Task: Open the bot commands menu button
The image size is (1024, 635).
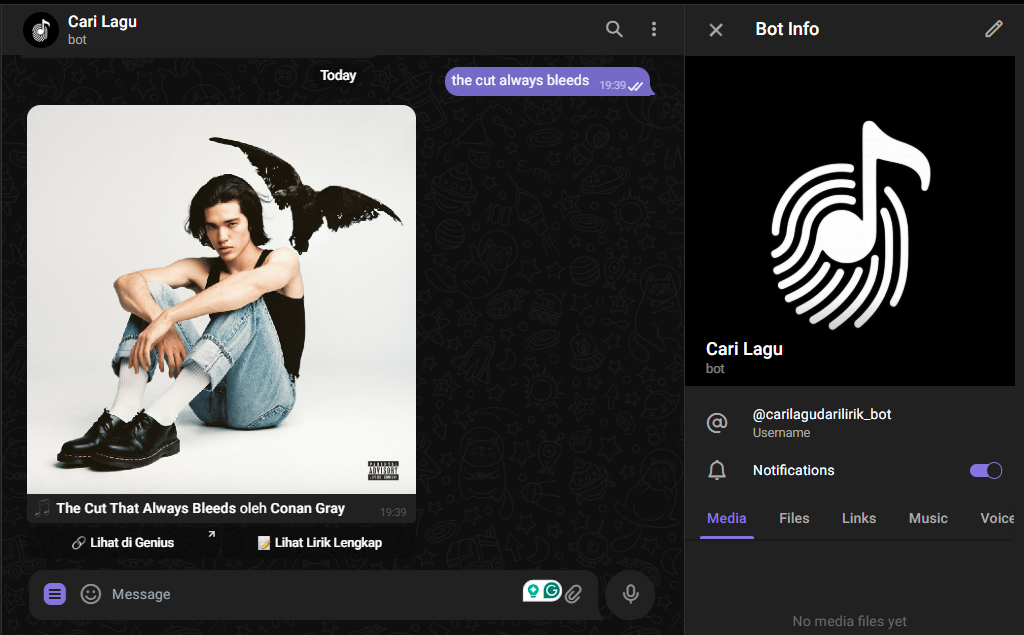Action: [x=55, y=594]
